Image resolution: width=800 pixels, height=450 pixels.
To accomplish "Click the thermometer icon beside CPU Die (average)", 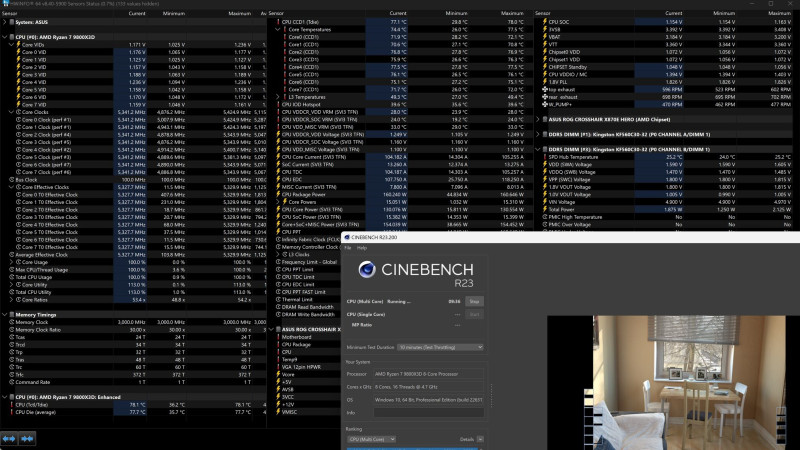I will click(12, 412).
